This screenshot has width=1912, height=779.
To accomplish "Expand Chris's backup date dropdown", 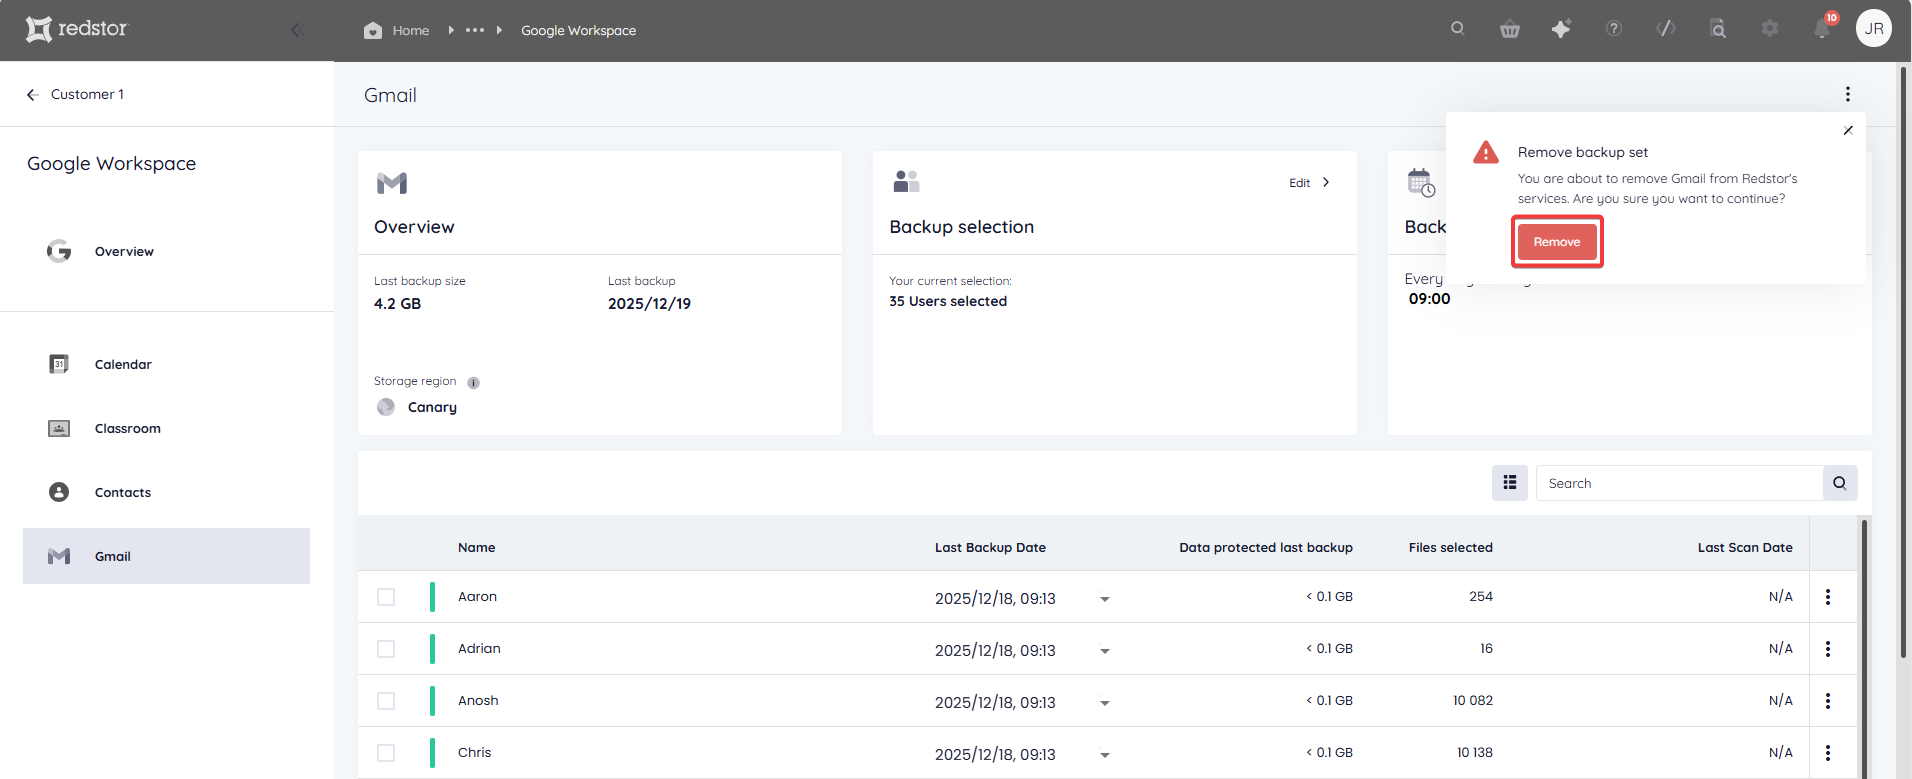I will (1105, 755).
